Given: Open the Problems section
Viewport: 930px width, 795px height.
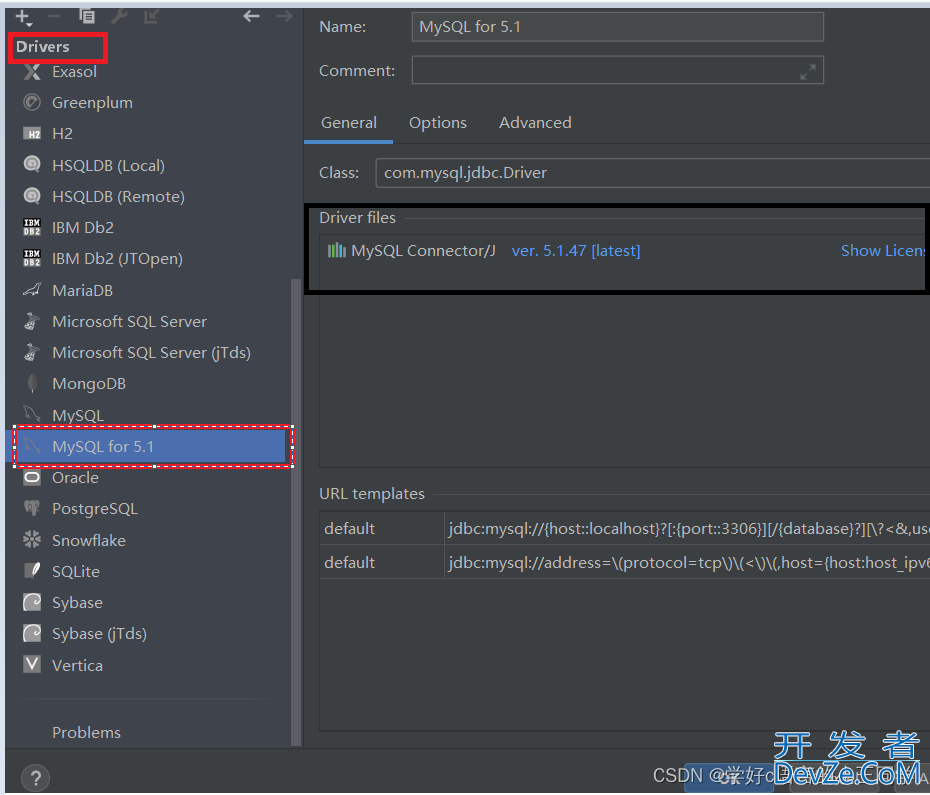Looking at the screenshot, I should coord(87,732).
